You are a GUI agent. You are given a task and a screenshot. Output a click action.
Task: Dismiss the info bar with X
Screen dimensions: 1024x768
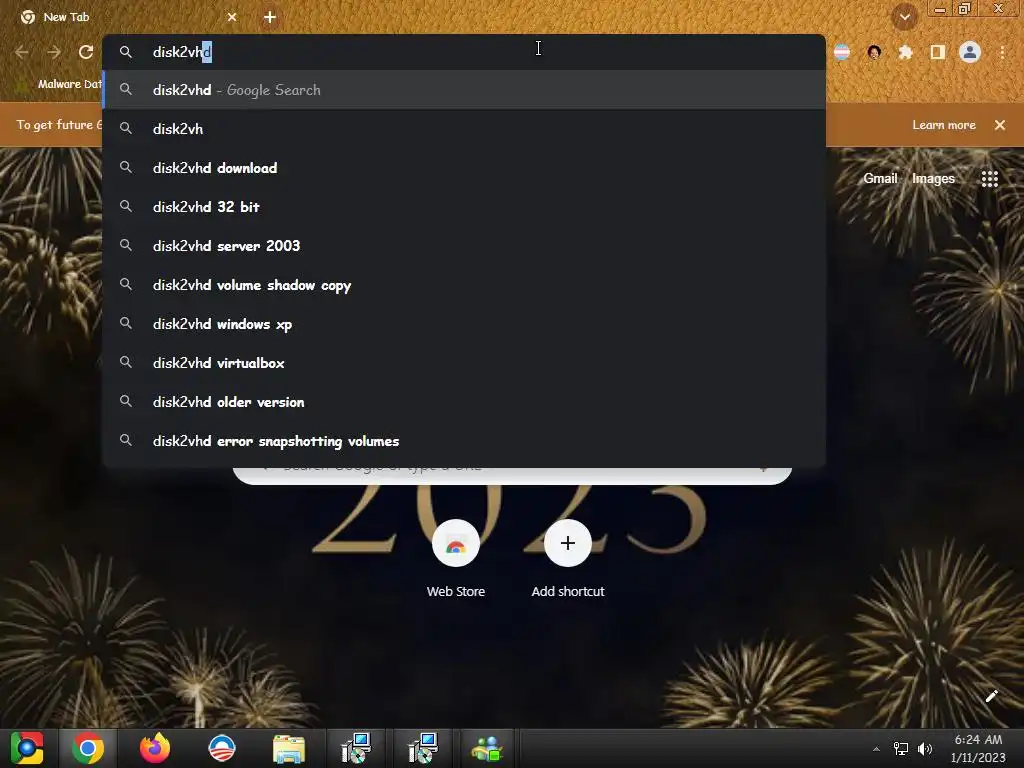(1000, 125)
